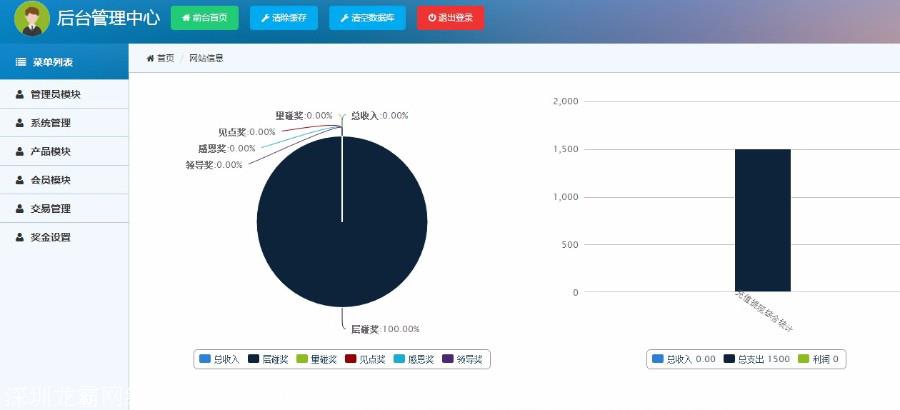Click the user icon beside 奖金设置
The height and width of the screenshot is (410, 900).
coord(20,238)
